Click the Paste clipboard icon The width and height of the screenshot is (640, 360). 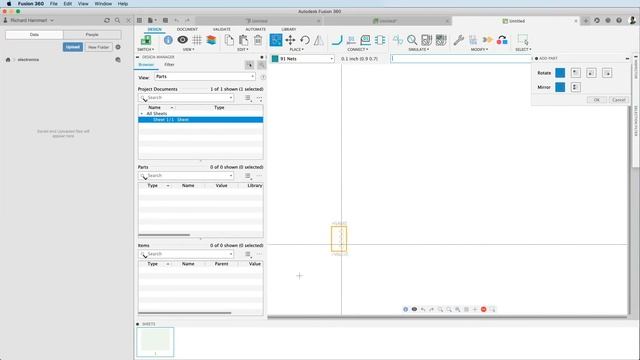coord(243,40)
